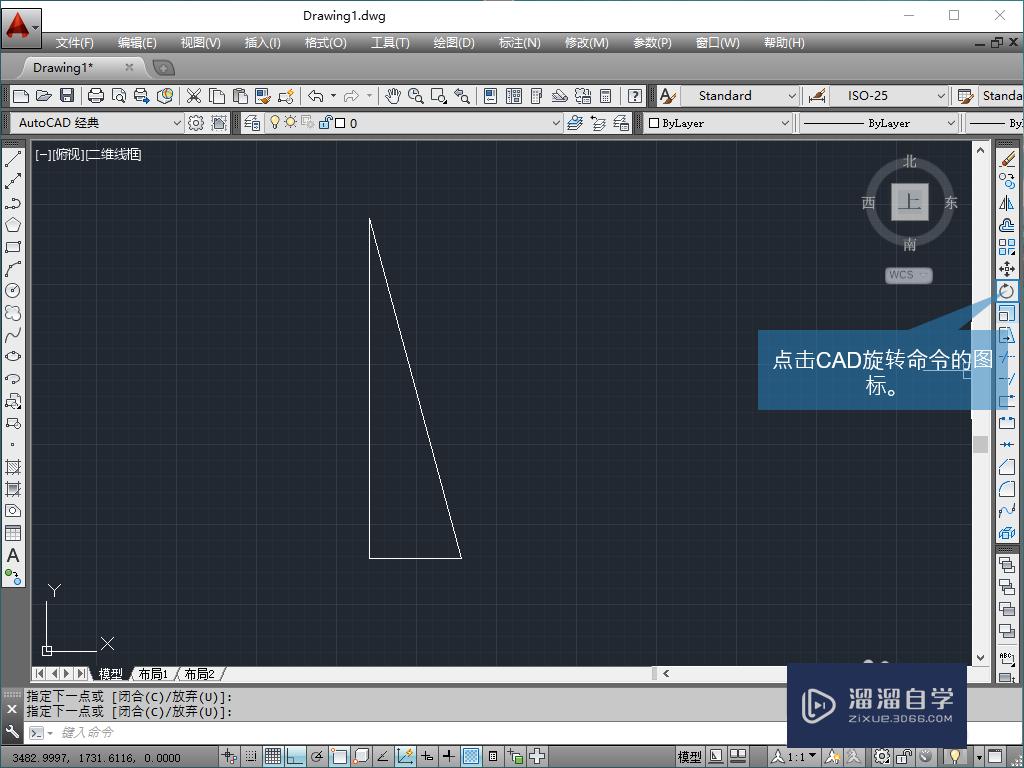
Task: Click the vertical scrollbar down arrow
Action: click(x=980, y=657)
